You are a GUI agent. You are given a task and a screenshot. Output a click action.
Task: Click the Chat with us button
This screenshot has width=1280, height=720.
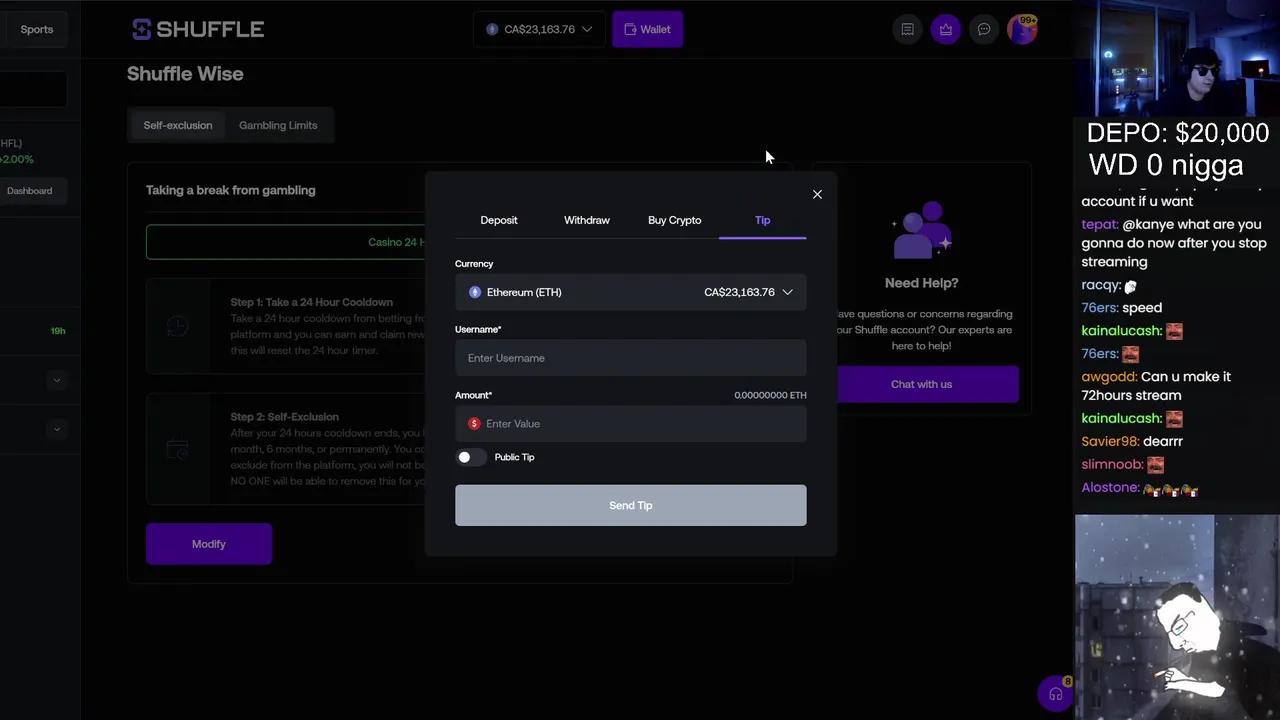(x=921, y=384)
